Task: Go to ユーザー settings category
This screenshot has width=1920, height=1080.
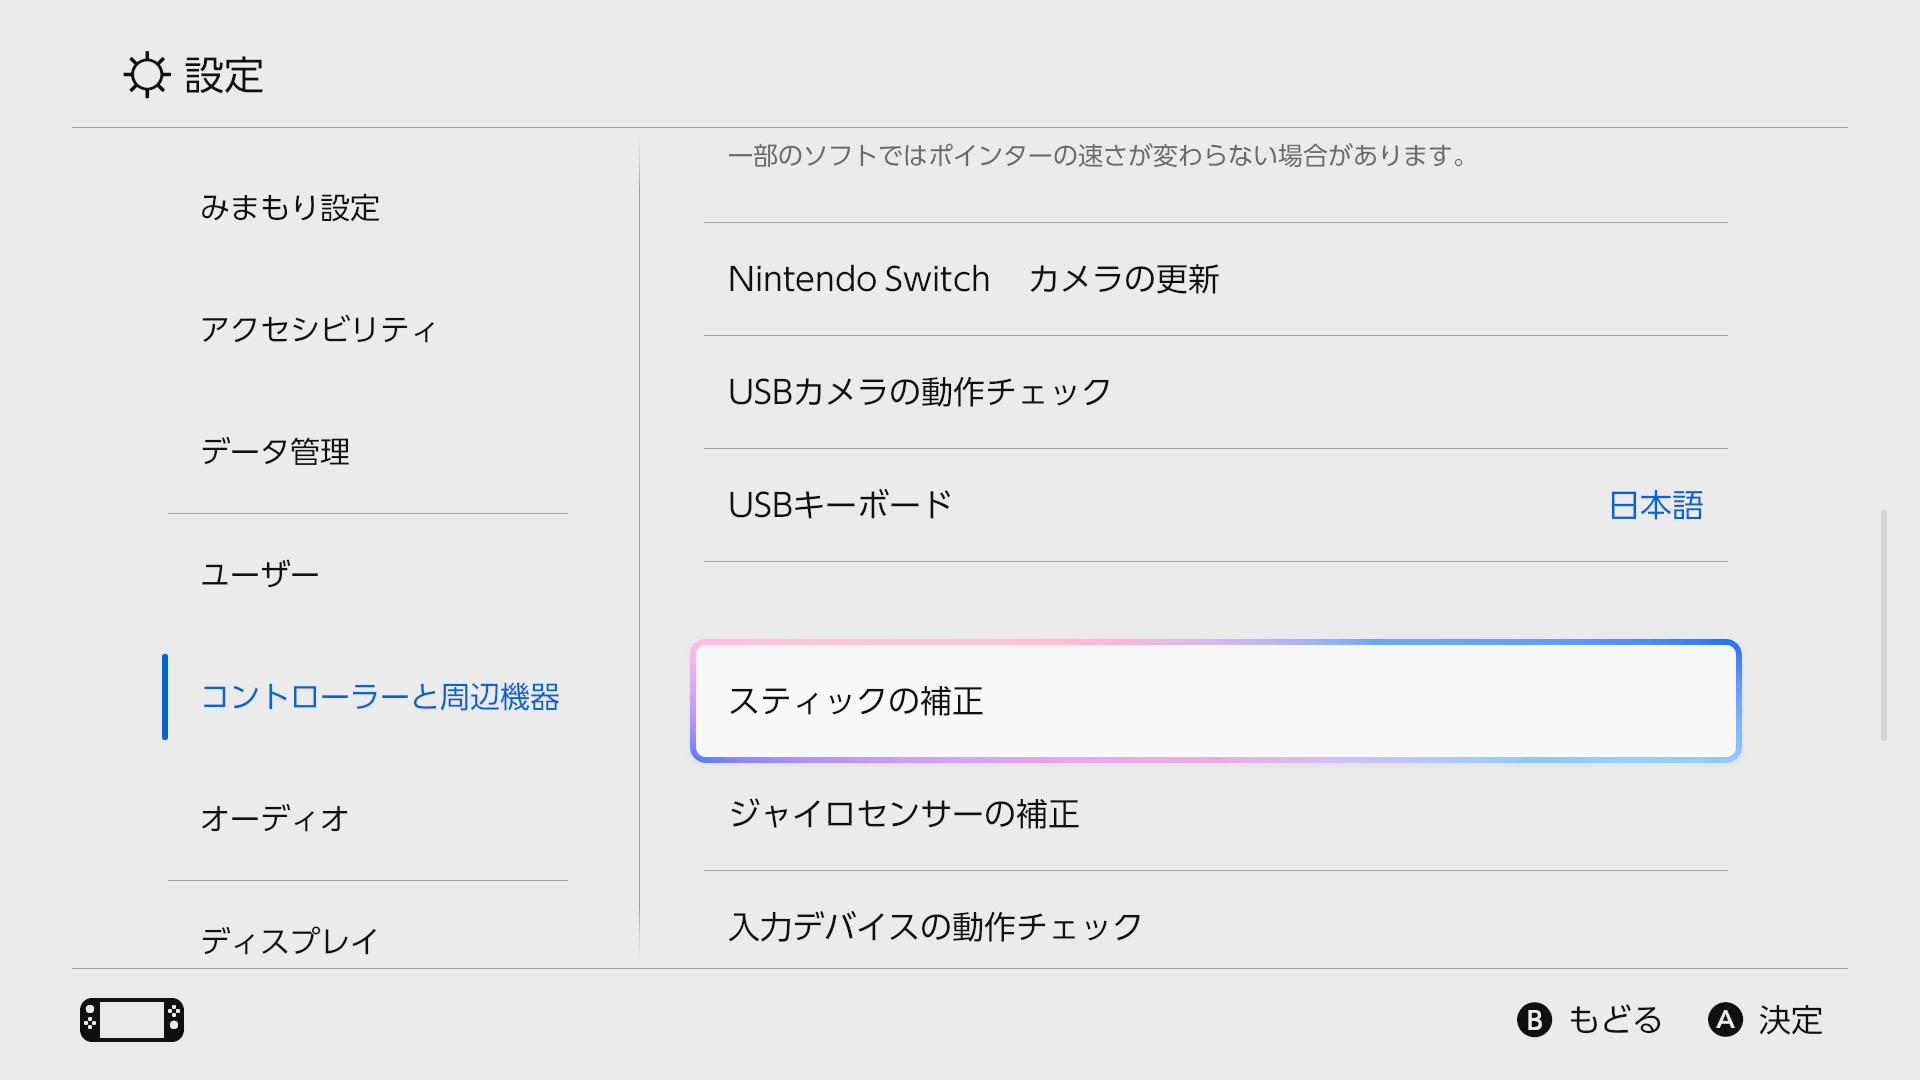Action: click(x=260, y=574)
